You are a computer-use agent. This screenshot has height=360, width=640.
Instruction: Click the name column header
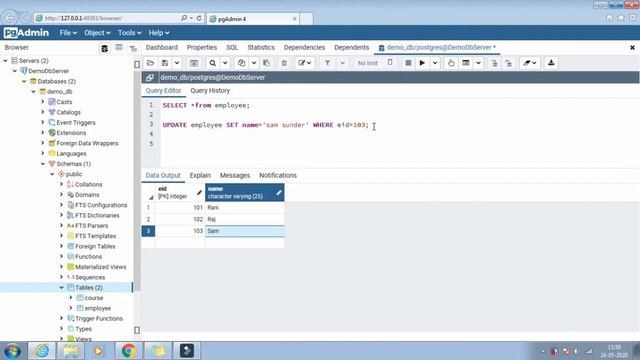point(244,192)
